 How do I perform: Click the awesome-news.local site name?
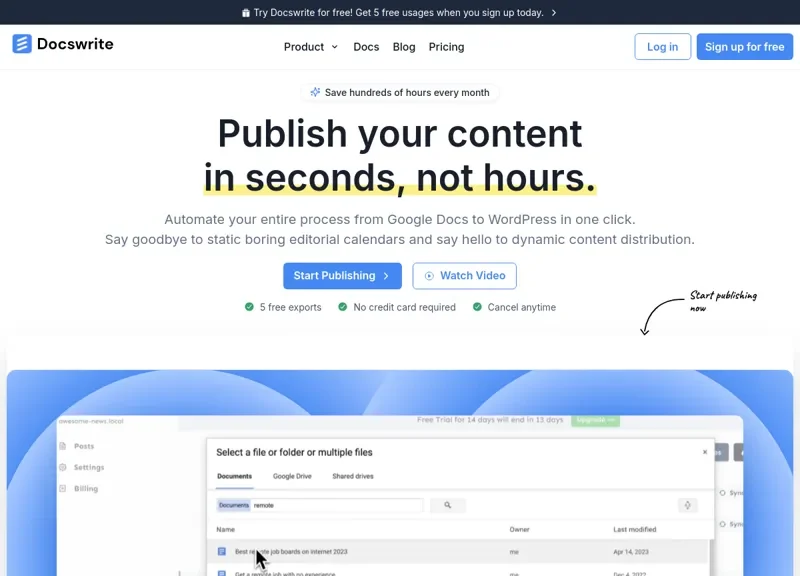(91, 421)
